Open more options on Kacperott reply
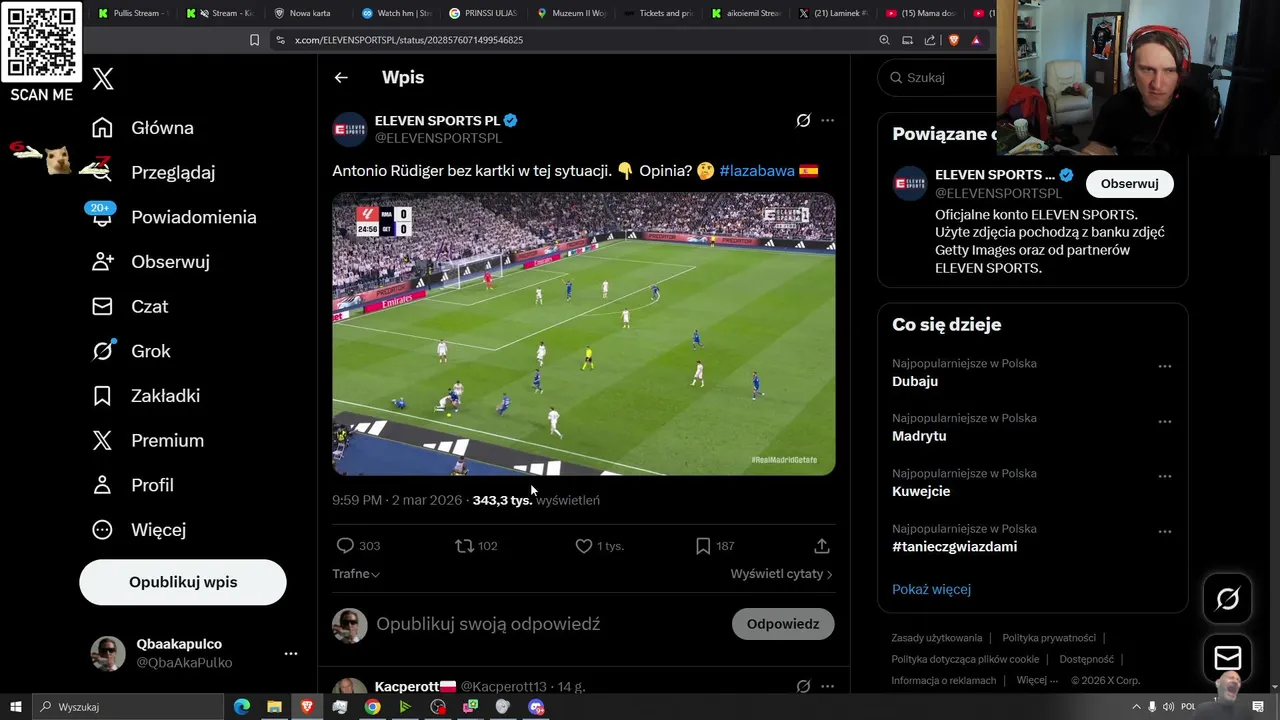This screenshot has width=1280, height=720. 827,687
